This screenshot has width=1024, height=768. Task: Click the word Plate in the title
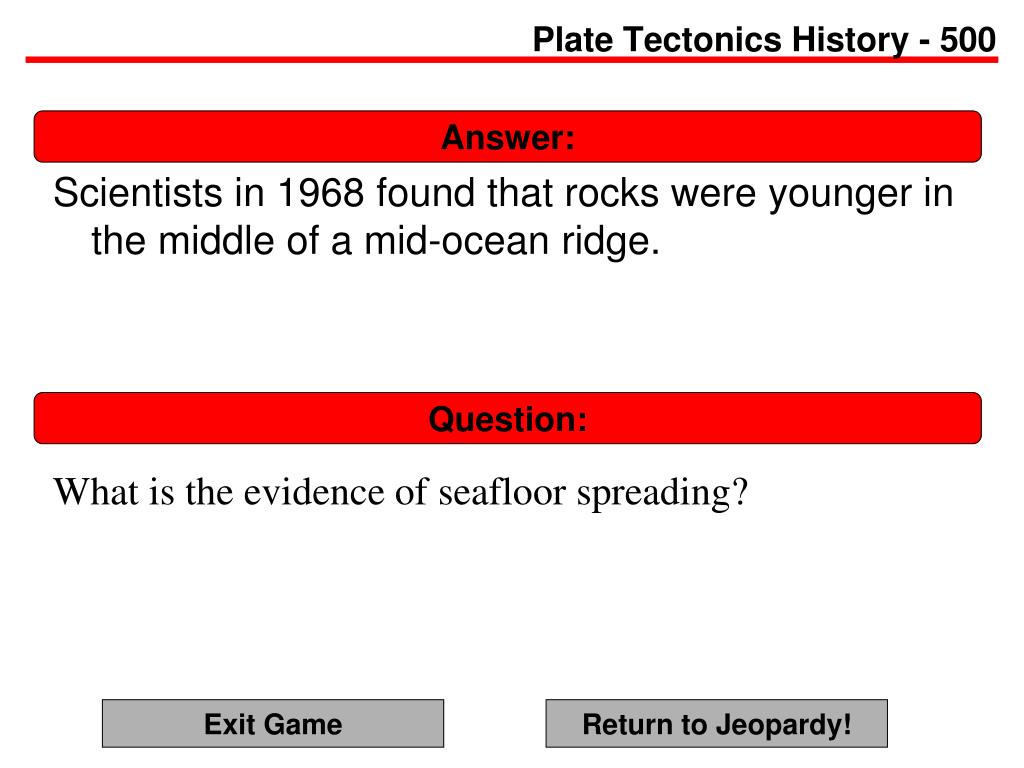pyautogui.click(x=573, y=40)
